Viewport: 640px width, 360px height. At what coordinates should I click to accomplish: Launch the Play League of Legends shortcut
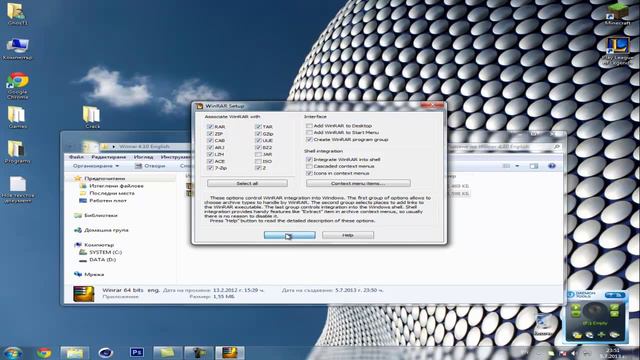point(618,51)
